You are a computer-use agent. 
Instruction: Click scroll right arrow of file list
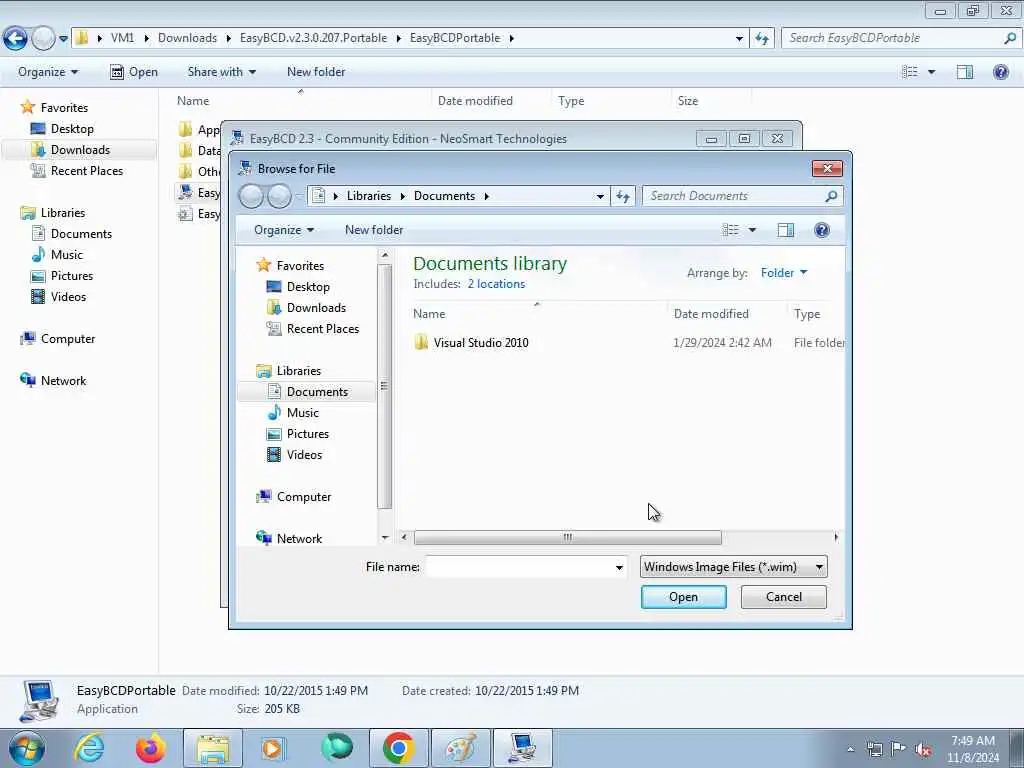point(837,537)
